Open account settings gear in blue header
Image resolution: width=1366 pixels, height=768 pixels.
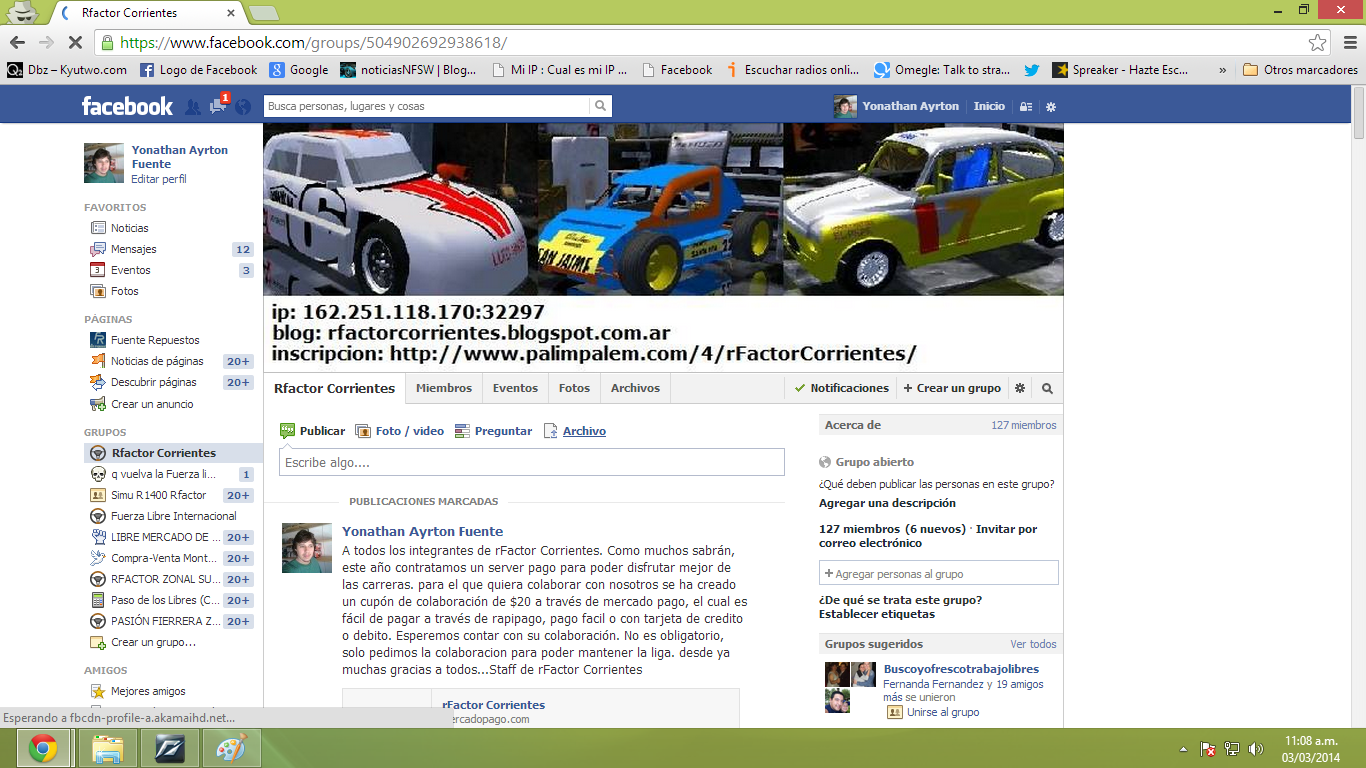(1051, 107)
